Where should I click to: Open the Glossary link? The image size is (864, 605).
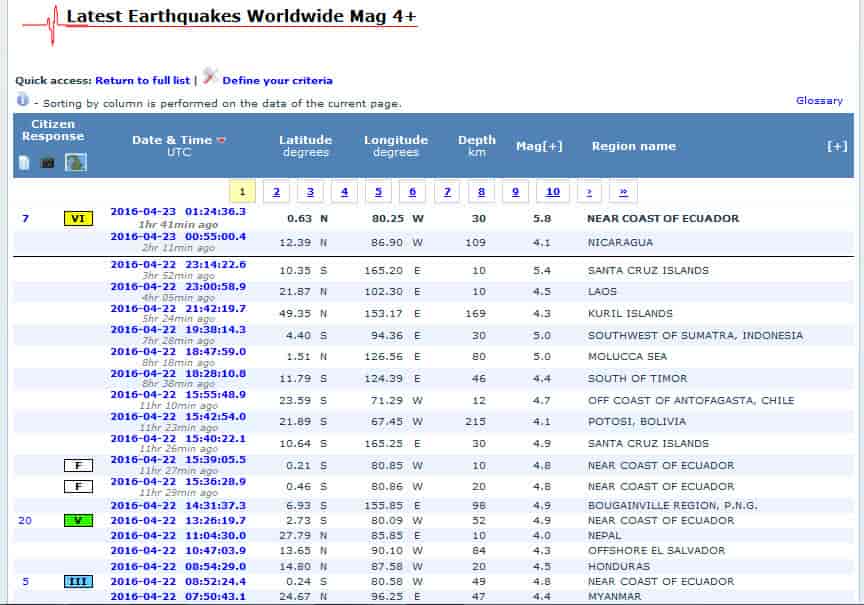click(x=819, y=100)
